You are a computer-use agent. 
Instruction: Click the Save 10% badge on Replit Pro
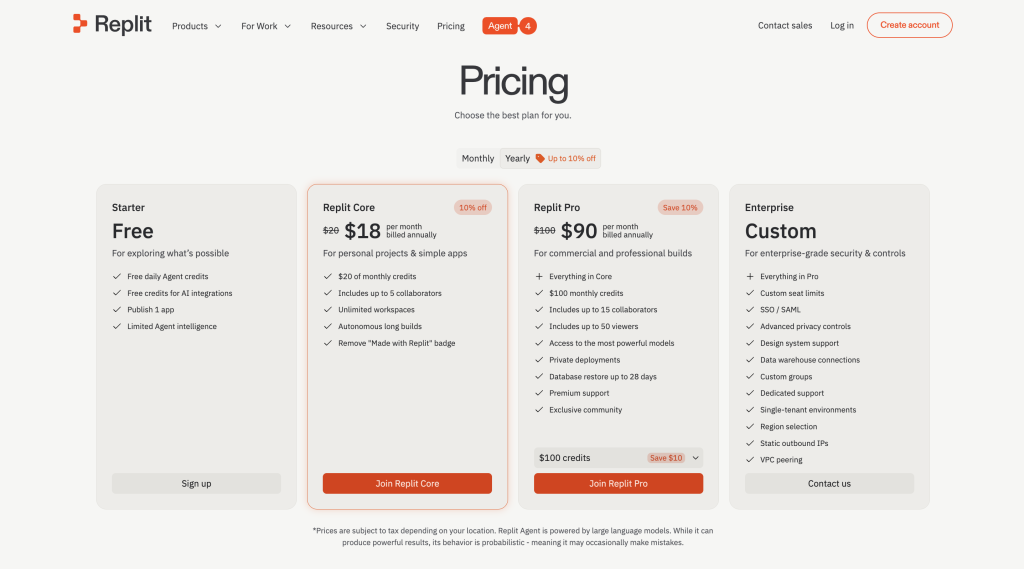tap(680, 207)
